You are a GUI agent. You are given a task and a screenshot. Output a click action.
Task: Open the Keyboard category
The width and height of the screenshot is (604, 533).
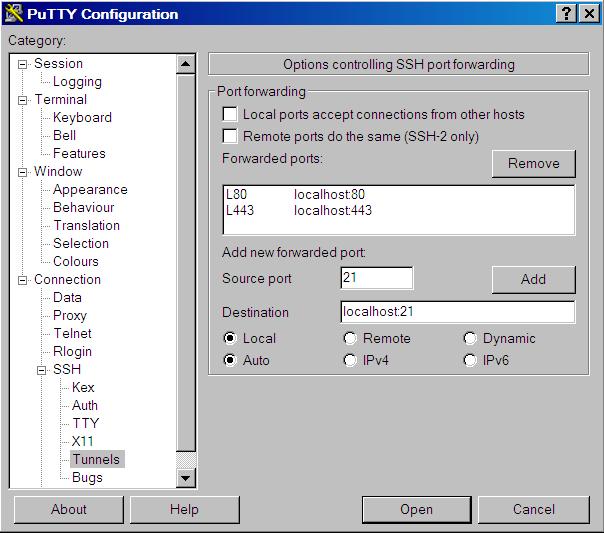point(82,117)
